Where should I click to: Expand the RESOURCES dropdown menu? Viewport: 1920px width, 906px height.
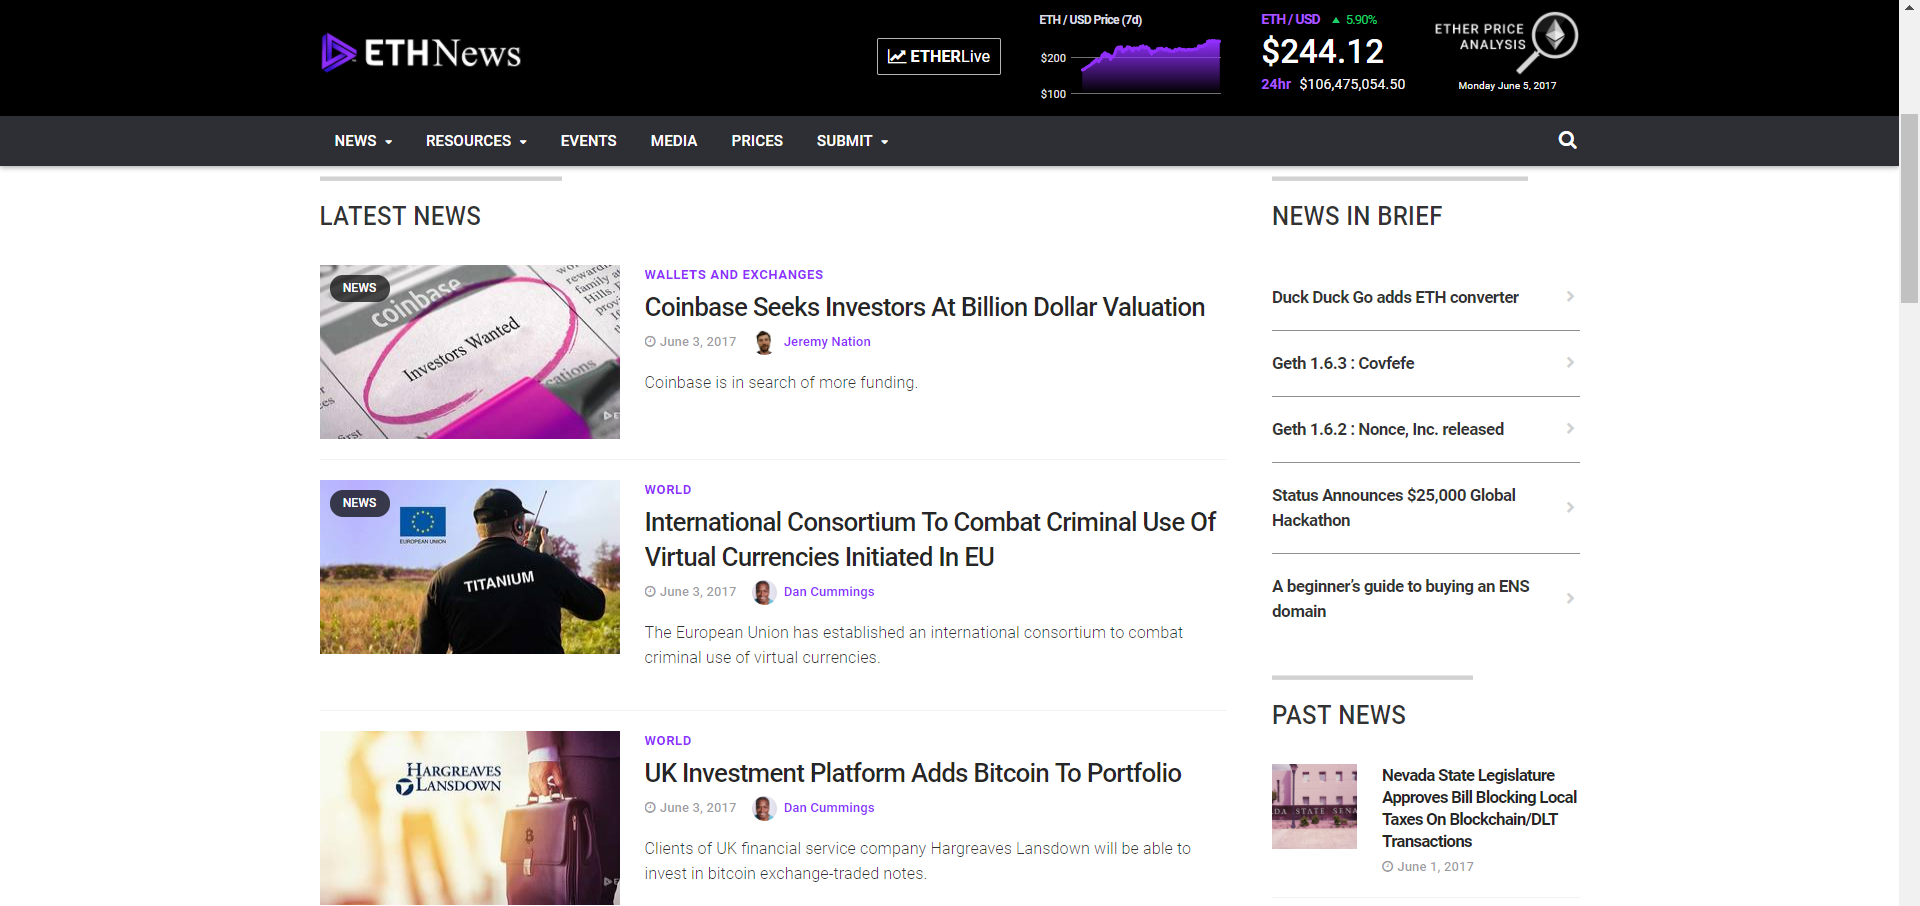coord(476,141)
